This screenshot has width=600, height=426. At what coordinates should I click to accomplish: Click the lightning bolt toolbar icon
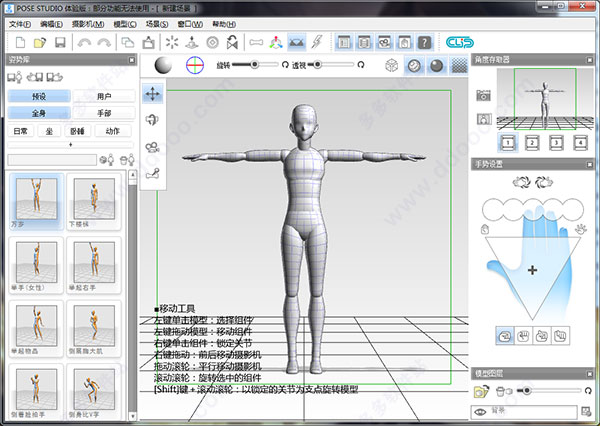[316, 42]
